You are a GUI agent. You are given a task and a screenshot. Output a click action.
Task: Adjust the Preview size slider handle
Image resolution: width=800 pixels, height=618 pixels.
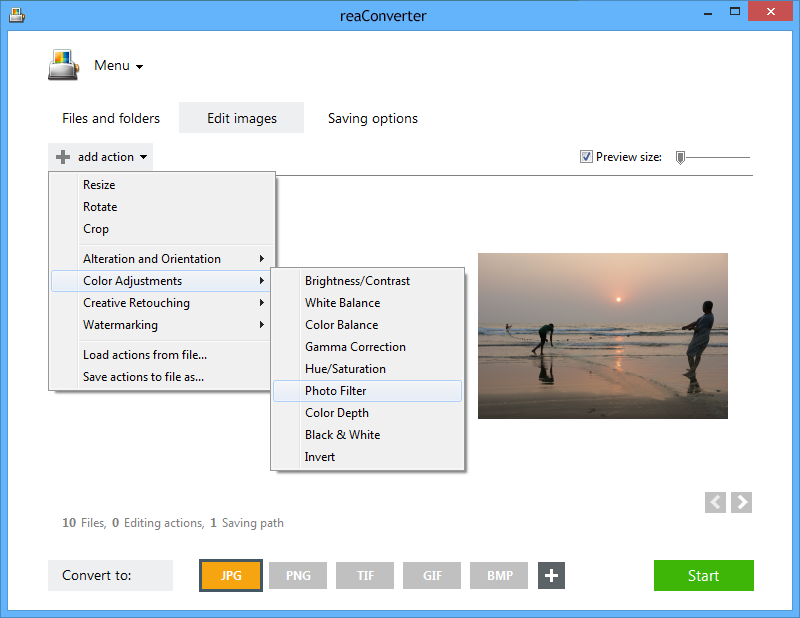[x=680, y=158]
